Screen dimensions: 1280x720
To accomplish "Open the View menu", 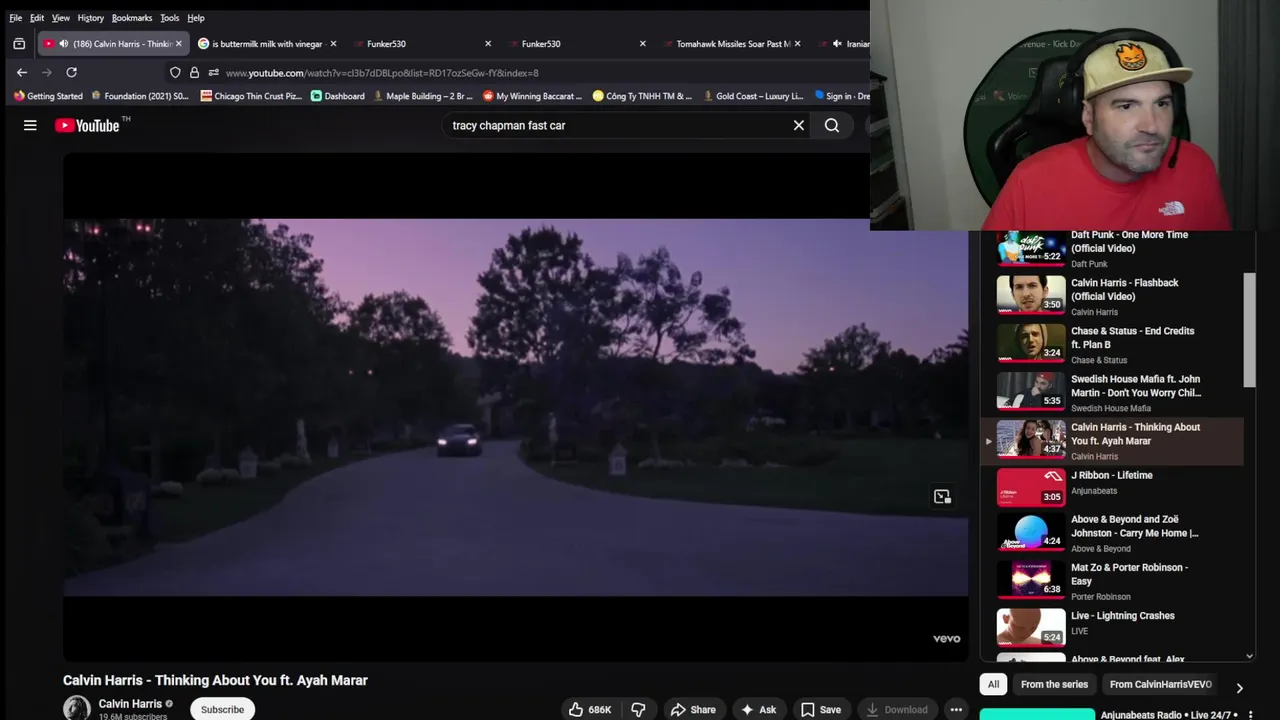I will click(x=61, y=18).
